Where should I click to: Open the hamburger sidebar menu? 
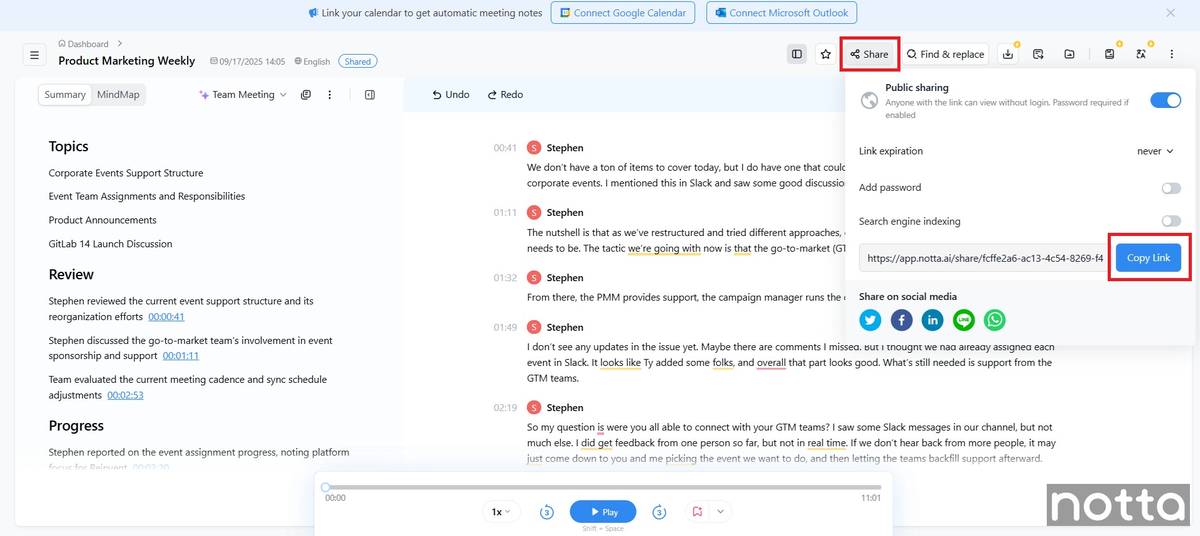(34, 55)
